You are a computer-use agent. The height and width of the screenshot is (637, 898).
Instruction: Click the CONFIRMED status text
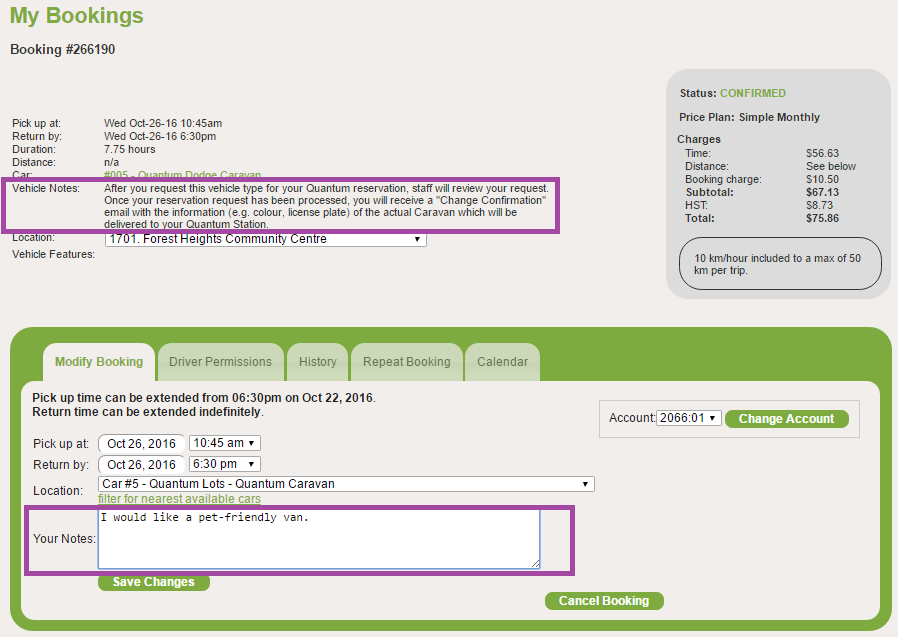point(753,93)
